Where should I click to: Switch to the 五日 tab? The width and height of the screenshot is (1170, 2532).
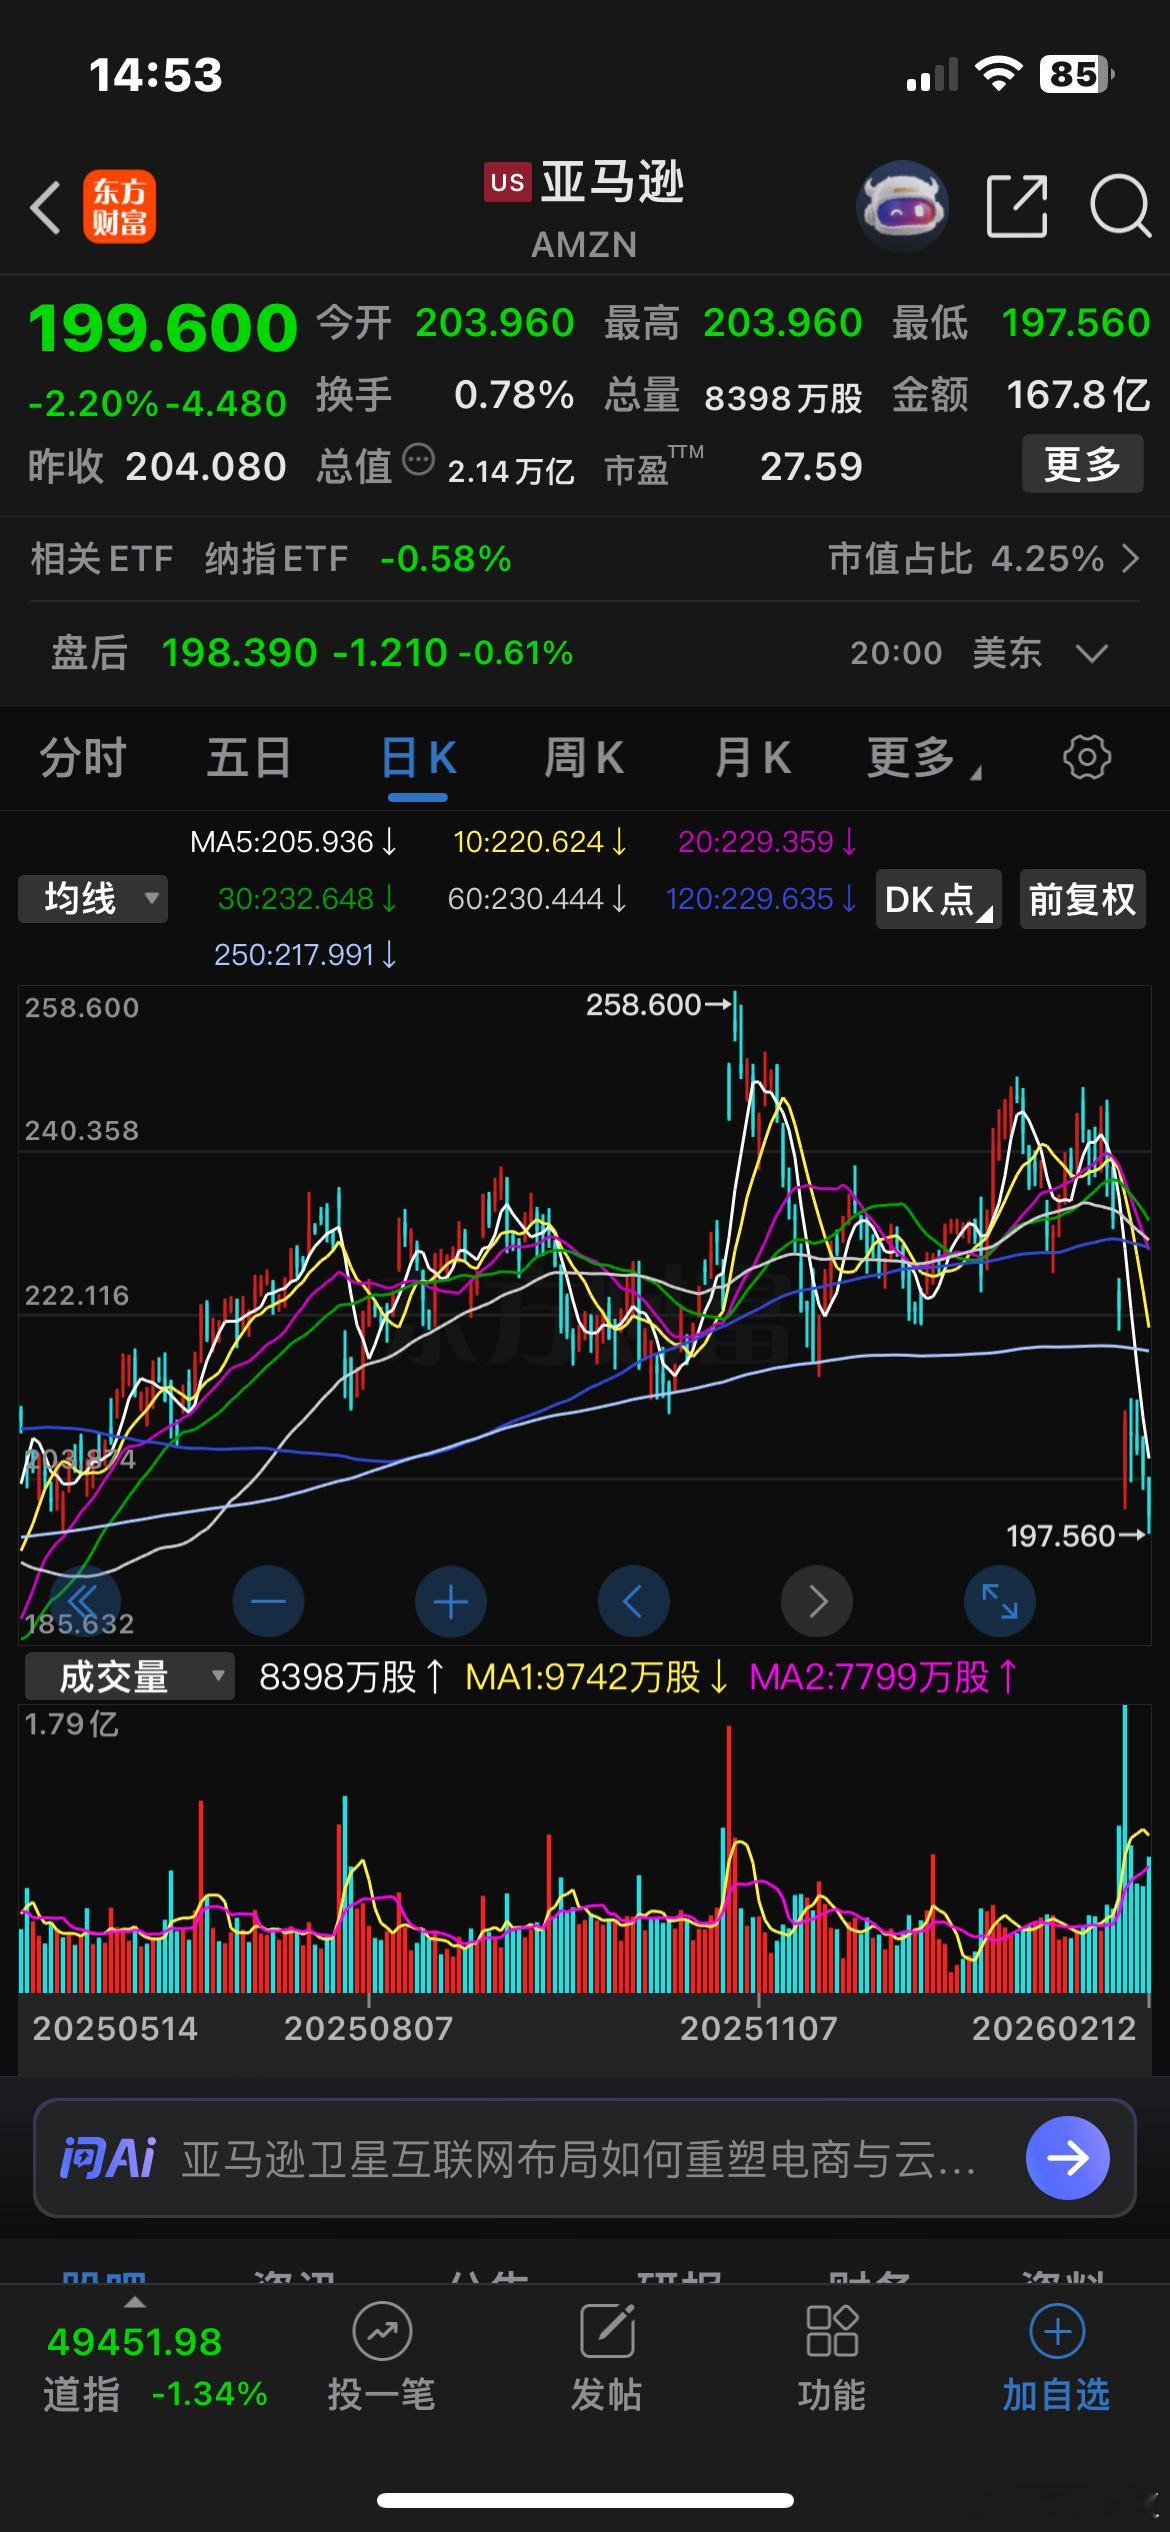pos(249,757)
